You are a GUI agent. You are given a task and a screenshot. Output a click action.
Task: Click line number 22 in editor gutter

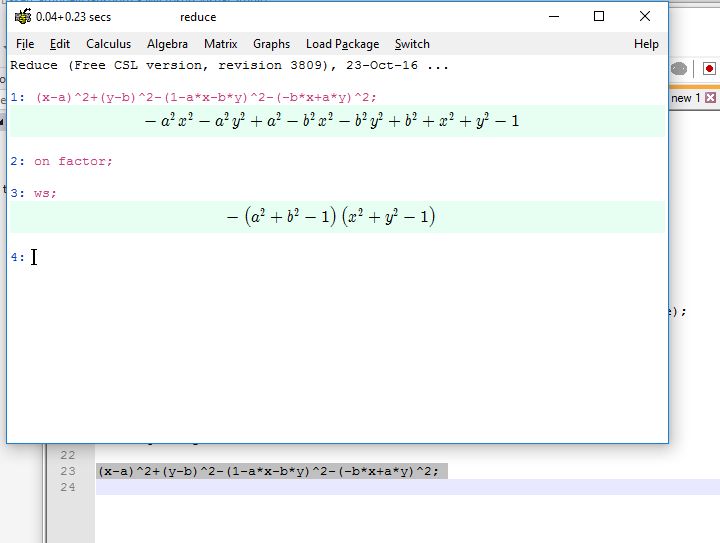tap(68, 455)
